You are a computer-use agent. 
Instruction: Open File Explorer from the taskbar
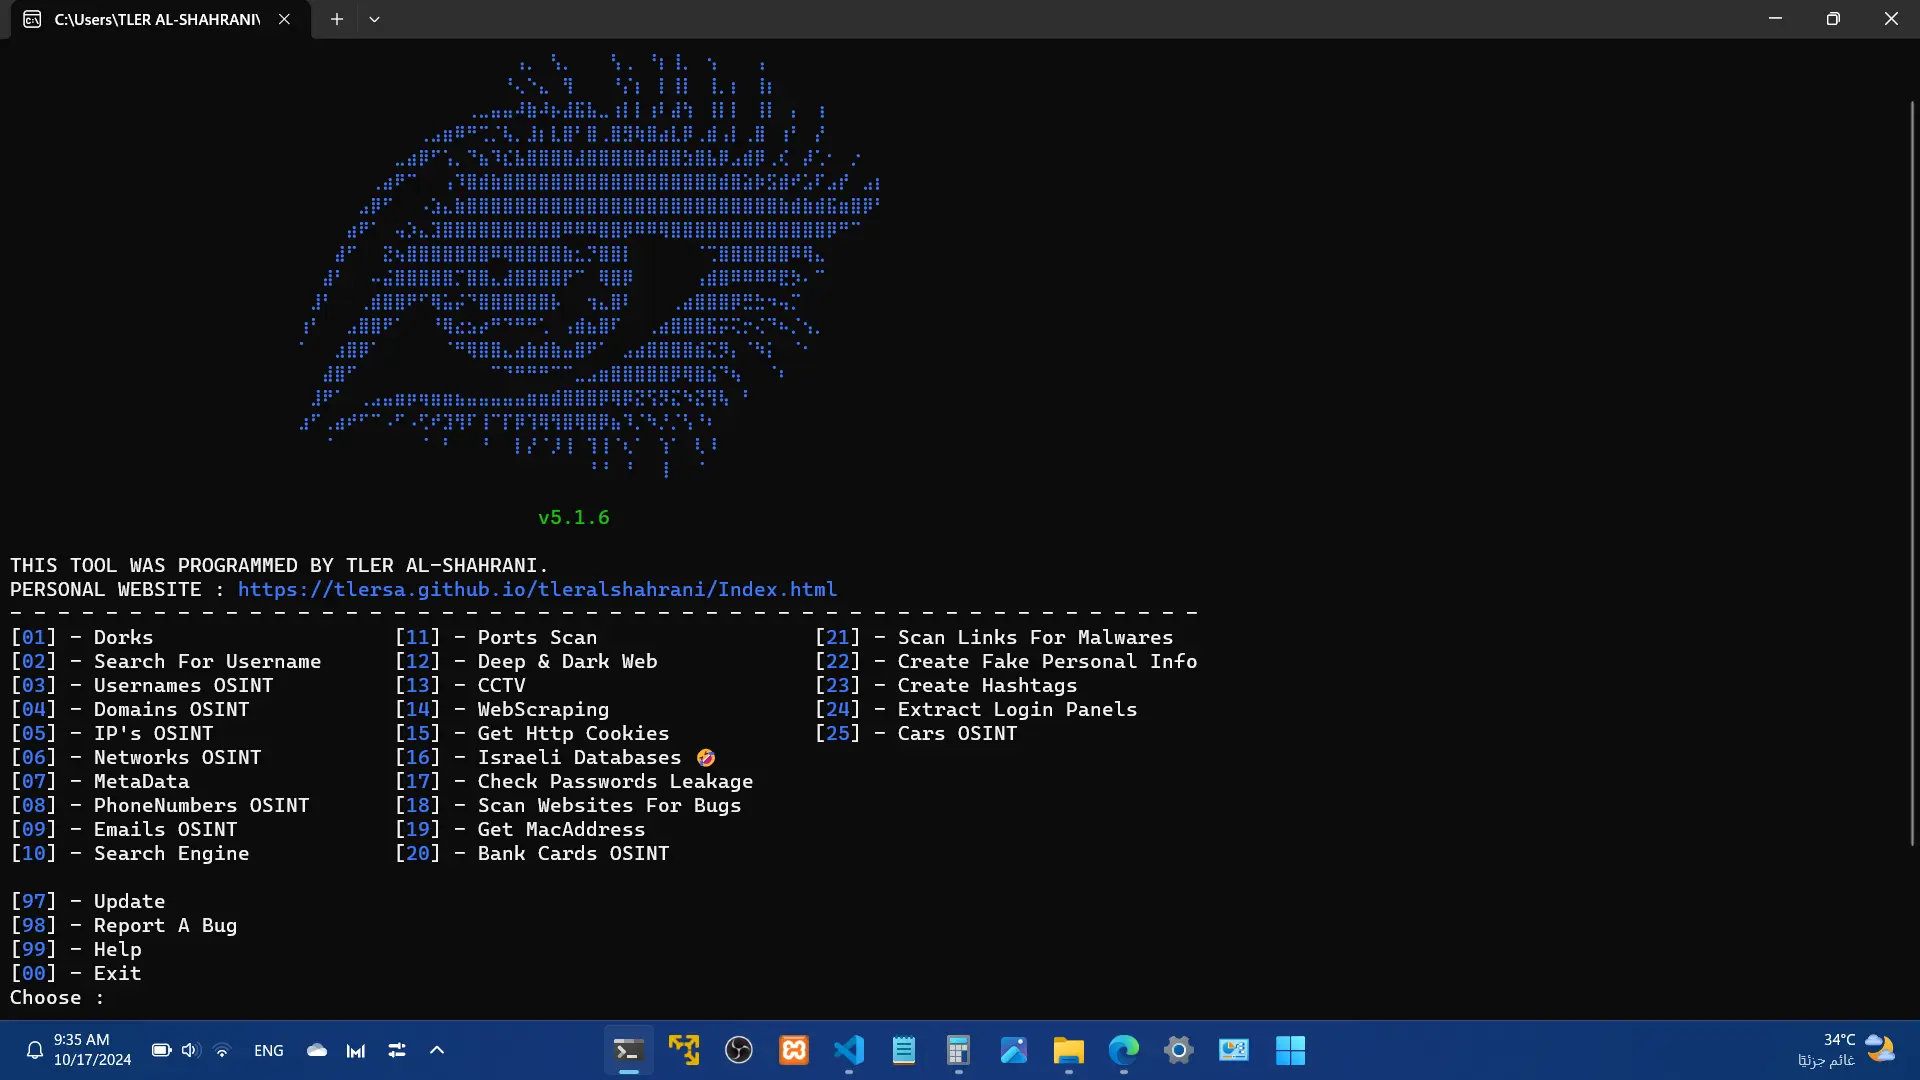pyautogui.click(x=1069, y=1050)
